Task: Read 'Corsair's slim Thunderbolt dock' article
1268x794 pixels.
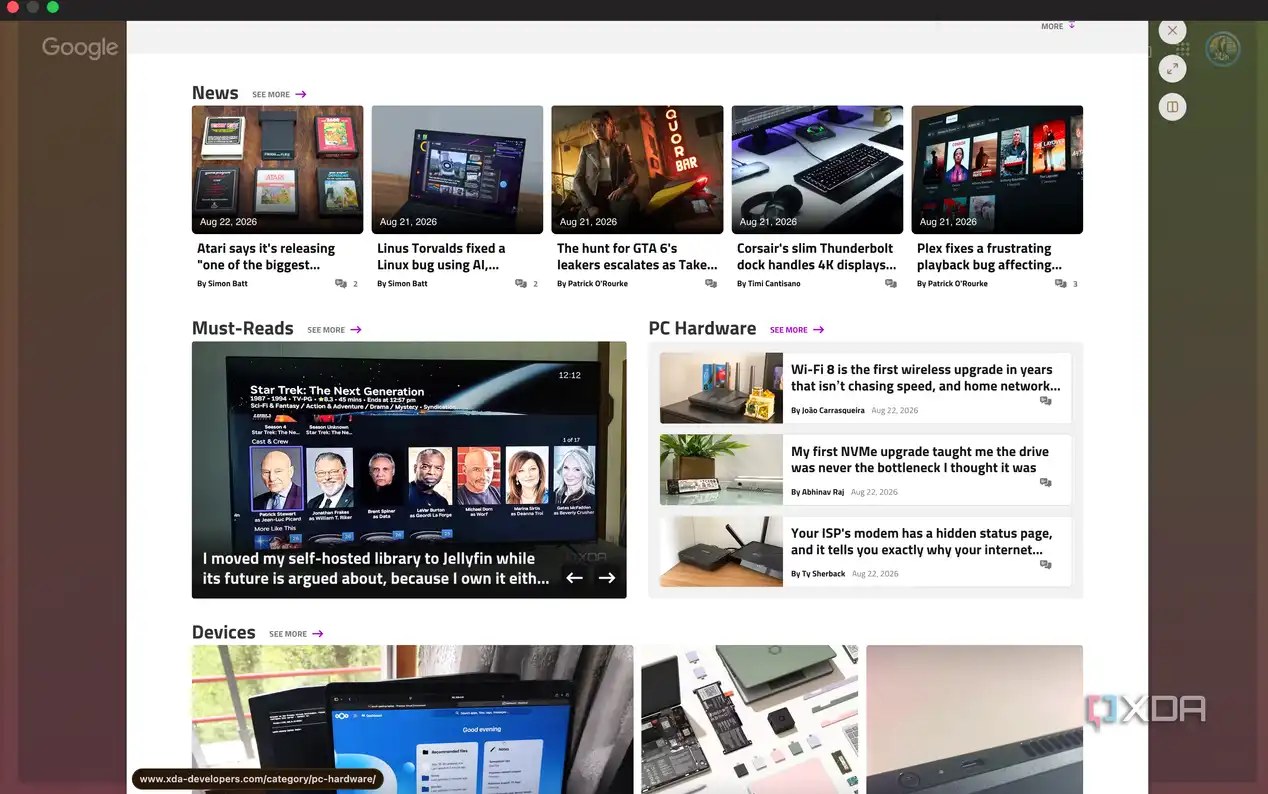Action: (817, 256)
